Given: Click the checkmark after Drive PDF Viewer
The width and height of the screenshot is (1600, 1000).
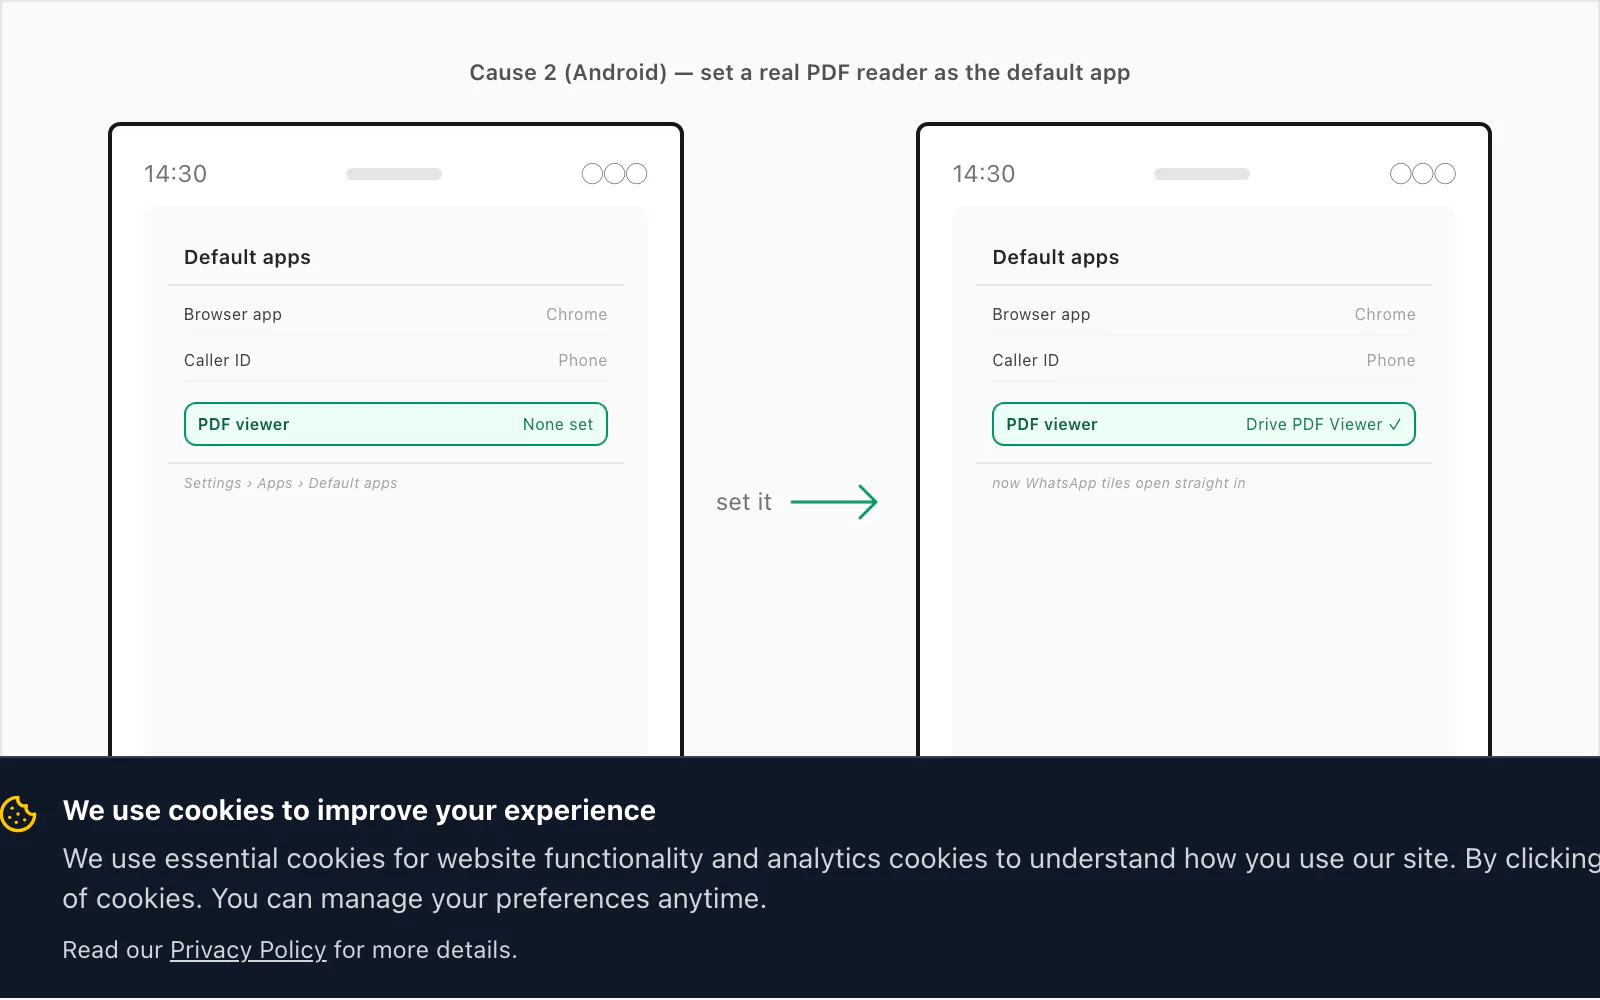Looking at the screenshot, I should [x=1395, y=425].
